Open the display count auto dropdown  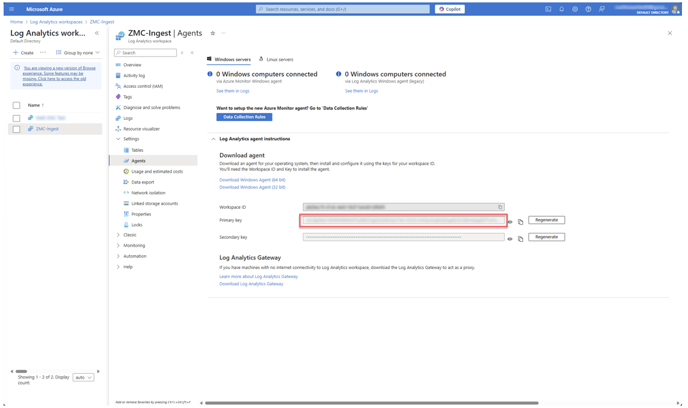click(83, 377)
